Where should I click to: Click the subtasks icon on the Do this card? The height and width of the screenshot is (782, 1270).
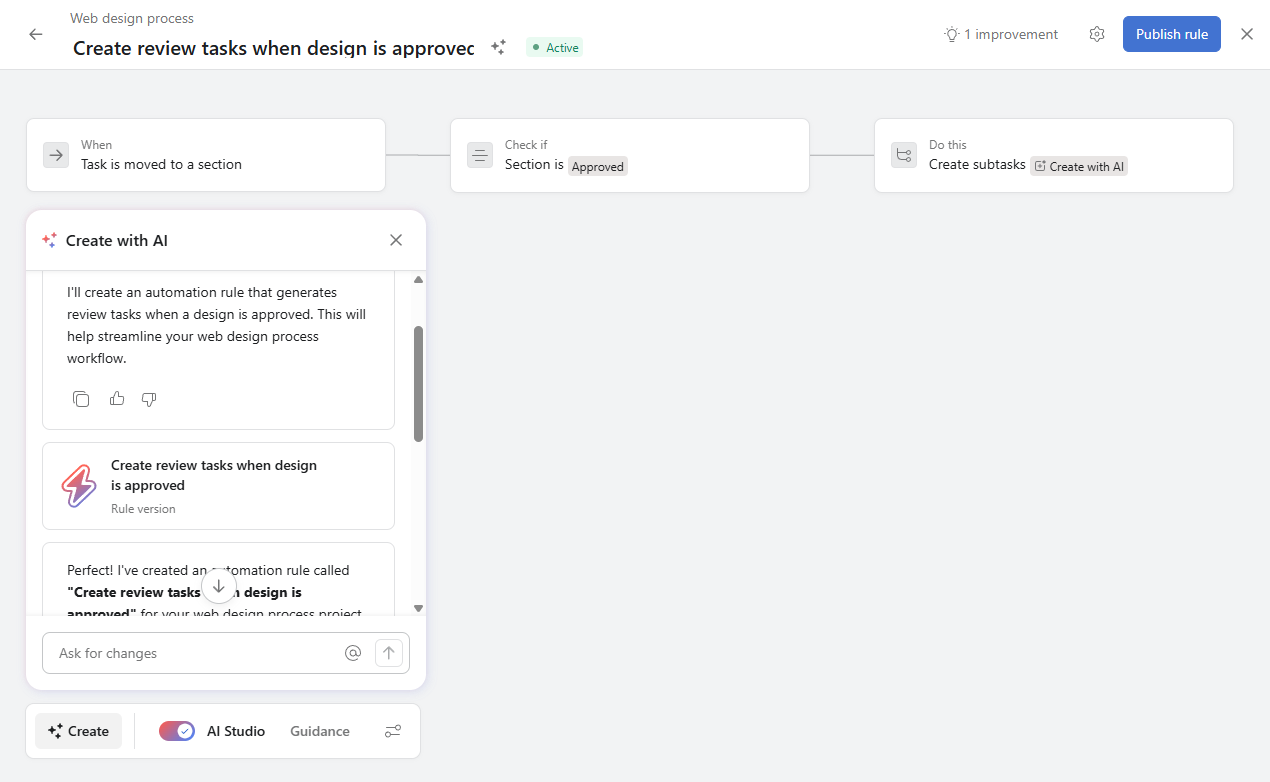pos(904,154)
